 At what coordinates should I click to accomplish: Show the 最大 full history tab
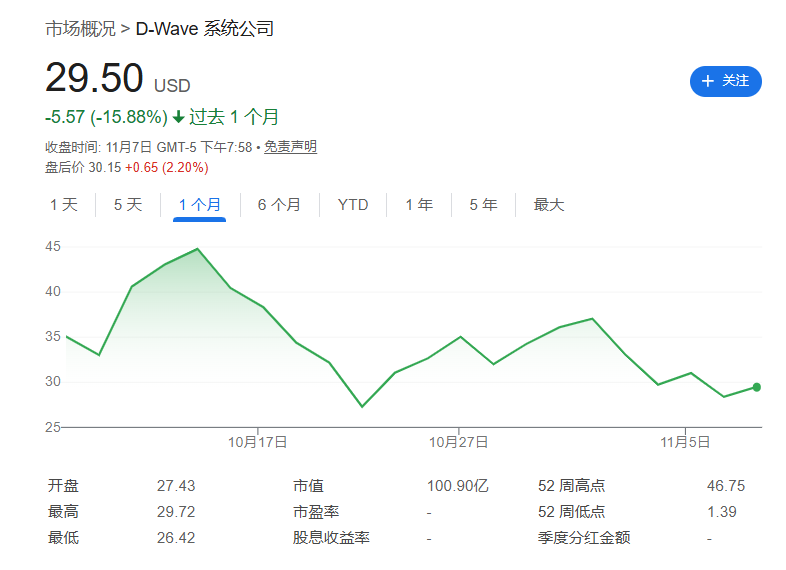(x=549, y=205)
